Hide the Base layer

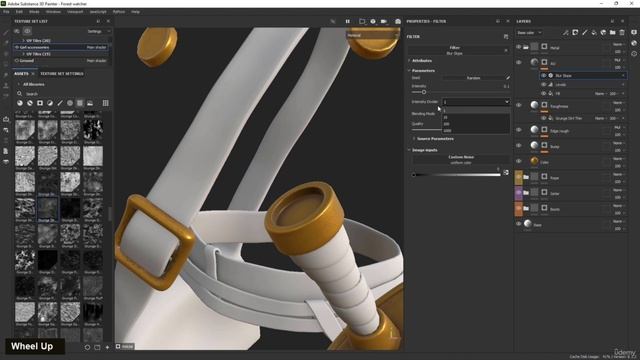519,224
